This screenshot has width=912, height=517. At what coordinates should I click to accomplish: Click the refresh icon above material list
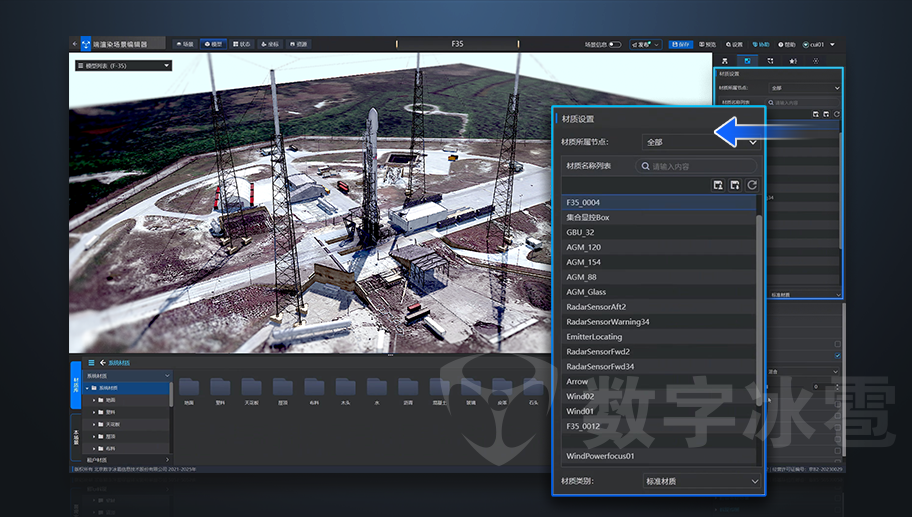point(751,185)
